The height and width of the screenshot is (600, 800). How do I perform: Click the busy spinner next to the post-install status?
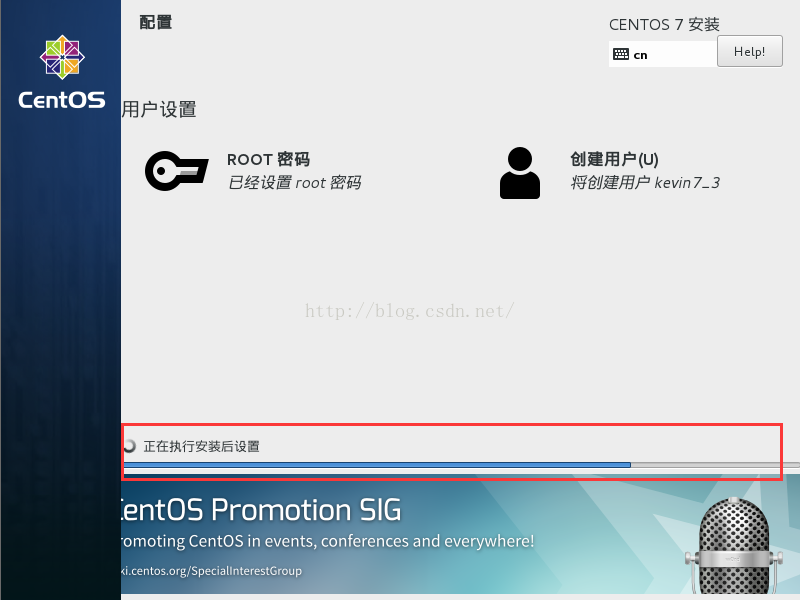pos(129,446)
